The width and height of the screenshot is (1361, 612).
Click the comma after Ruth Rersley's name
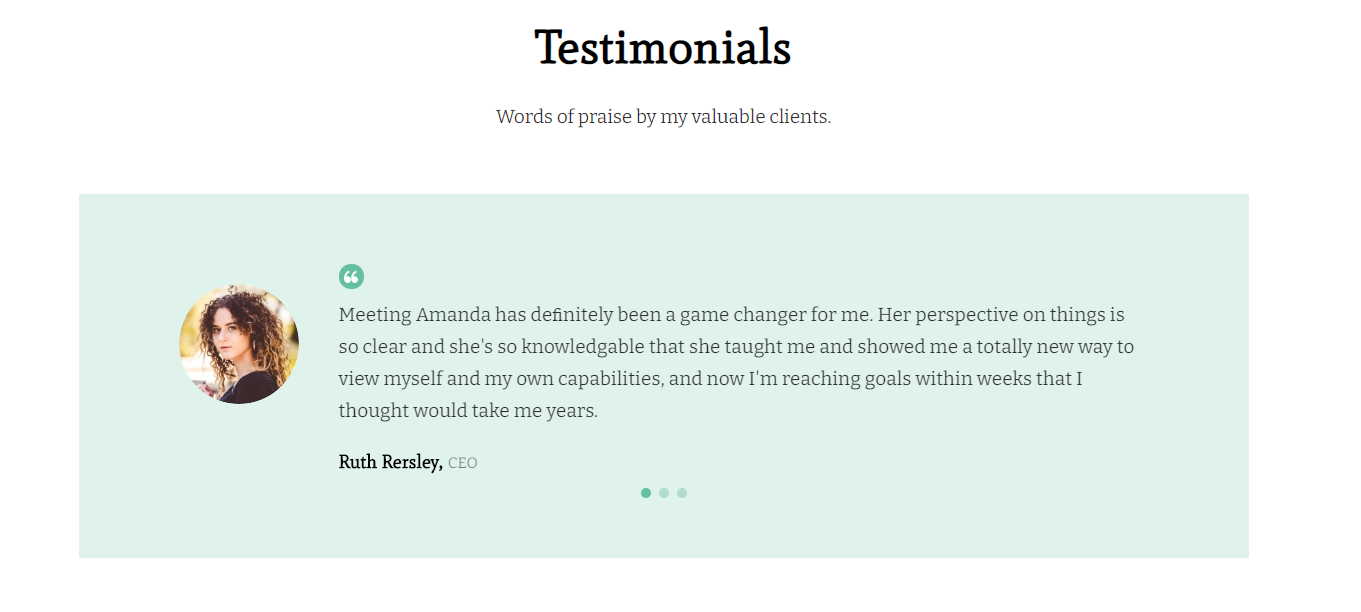(441, 462)
